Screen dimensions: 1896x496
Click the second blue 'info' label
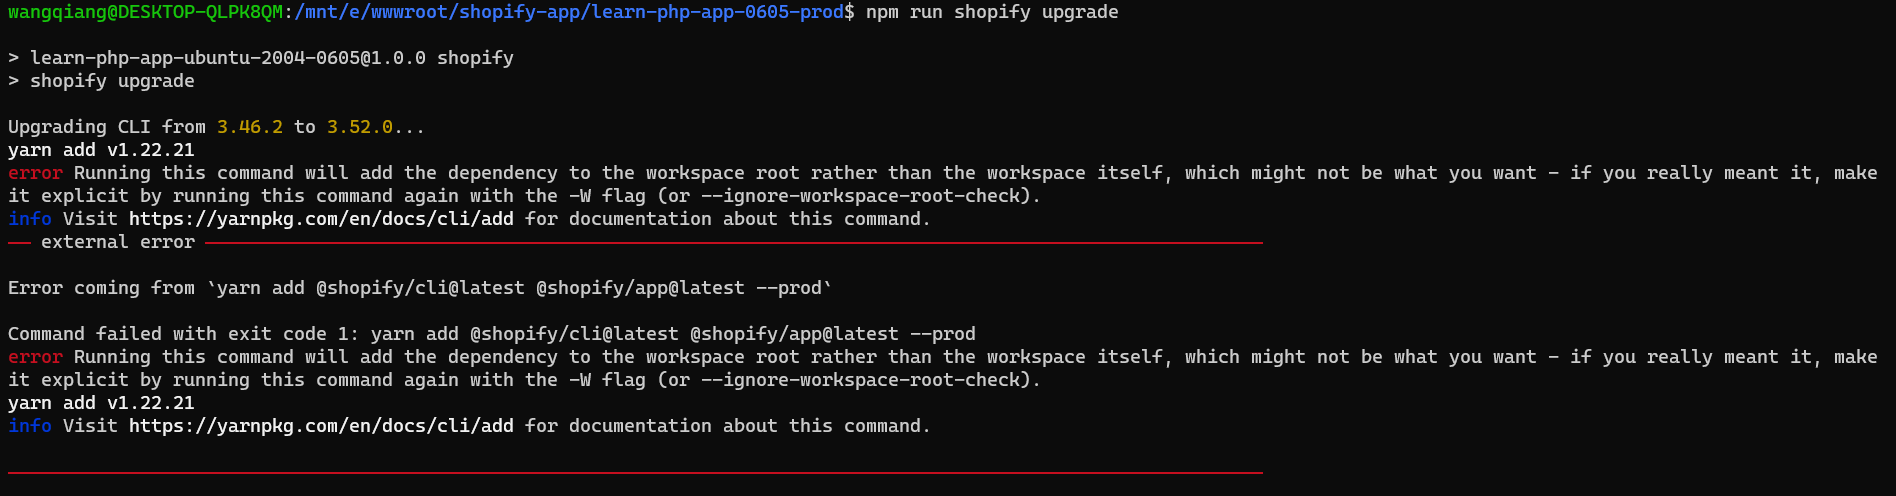tap(30, 426)
